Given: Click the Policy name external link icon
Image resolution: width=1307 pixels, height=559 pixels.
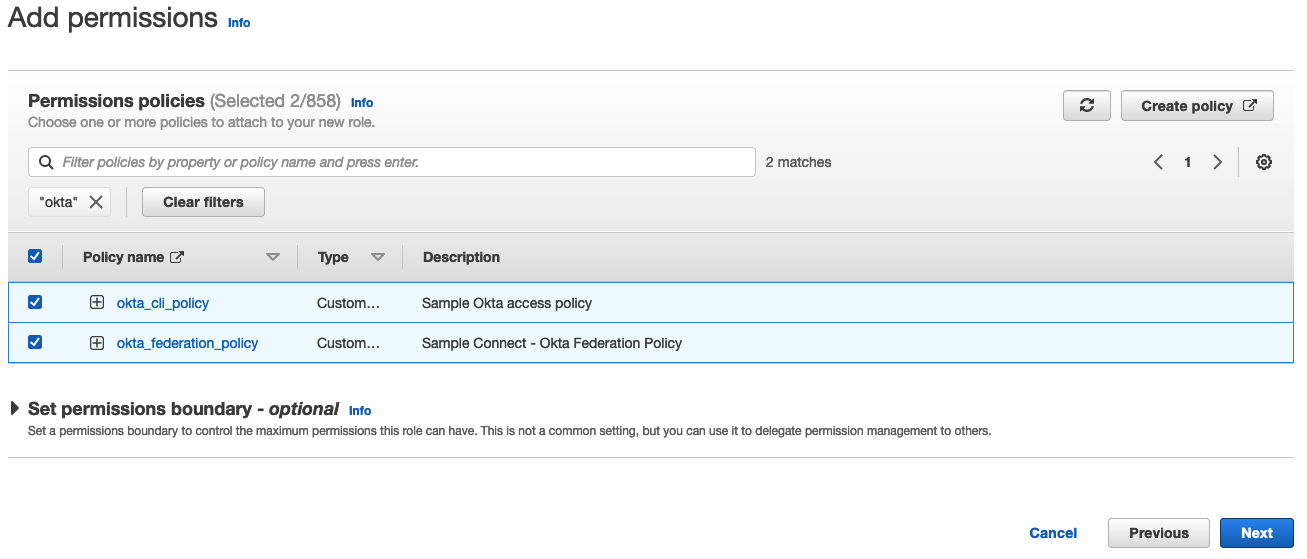Looking at the screenshot, I should click(x=177, y=257).
